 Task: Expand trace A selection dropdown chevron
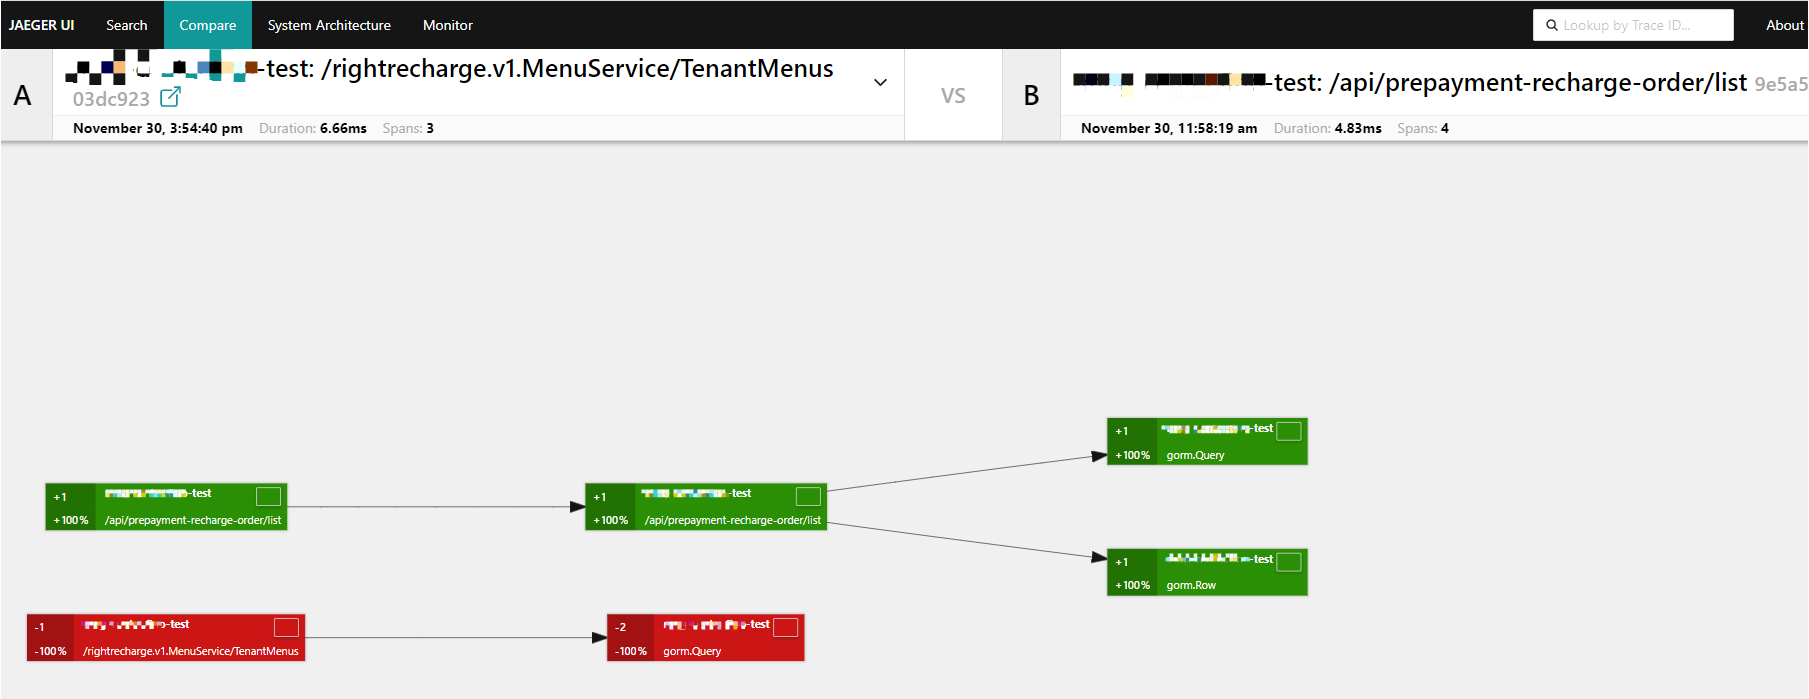[x=880, y=82]
